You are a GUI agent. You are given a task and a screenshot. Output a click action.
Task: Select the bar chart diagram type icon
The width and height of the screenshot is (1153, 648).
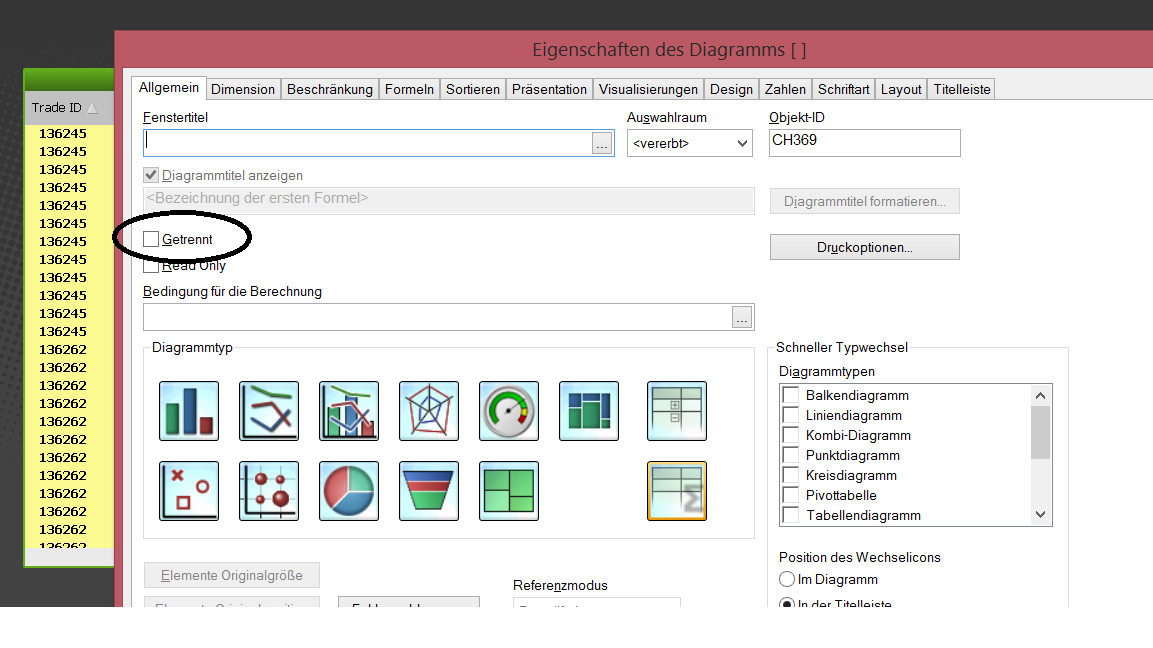tap(189, 411)
